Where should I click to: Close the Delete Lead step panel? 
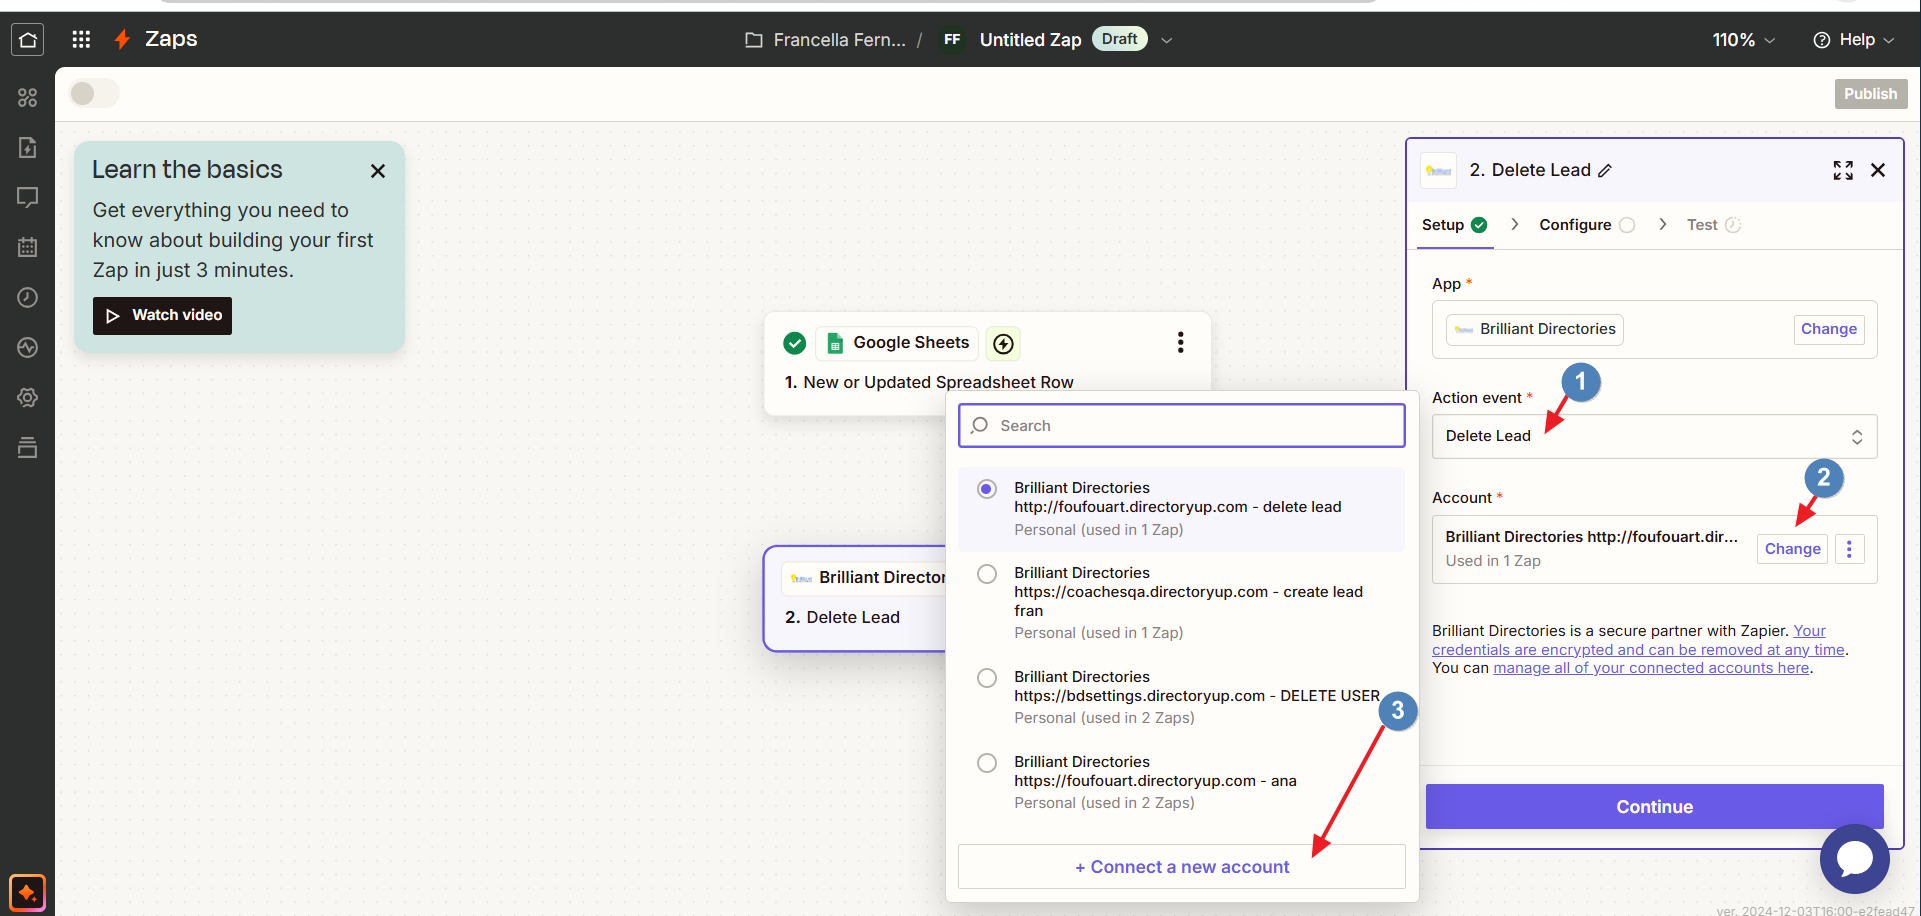pos(1878,170)
